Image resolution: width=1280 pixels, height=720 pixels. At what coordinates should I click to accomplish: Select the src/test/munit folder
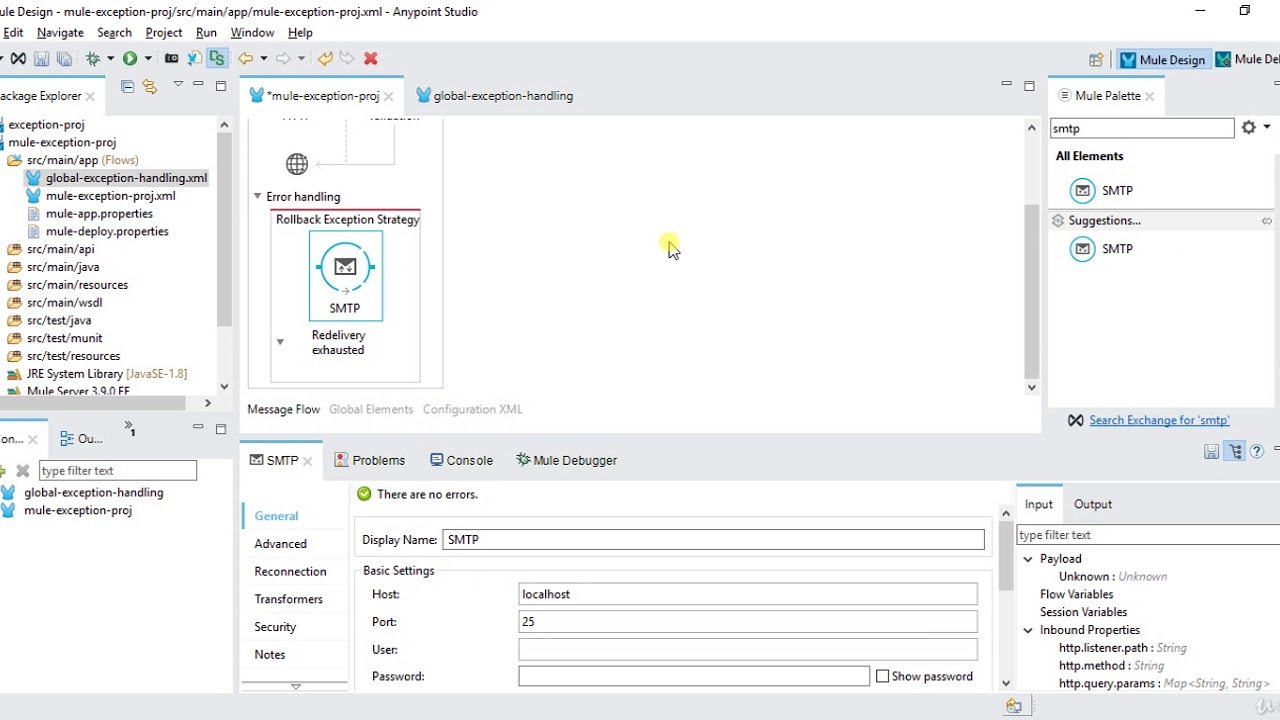tap(64, 338)
